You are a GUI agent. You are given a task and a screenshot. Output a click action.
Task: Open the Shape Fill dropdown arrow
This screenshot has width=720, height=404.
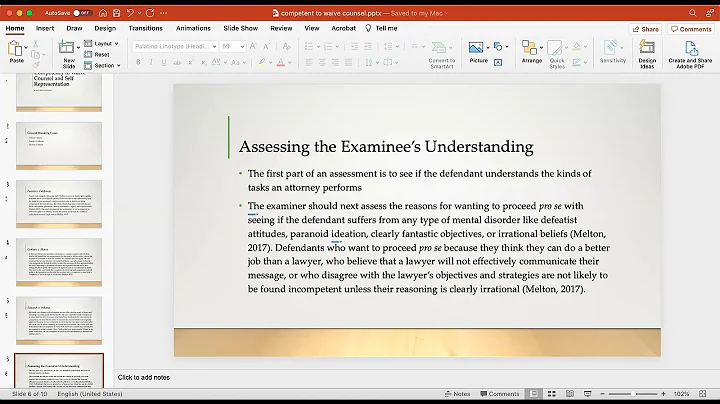click(x=585, y=46)
